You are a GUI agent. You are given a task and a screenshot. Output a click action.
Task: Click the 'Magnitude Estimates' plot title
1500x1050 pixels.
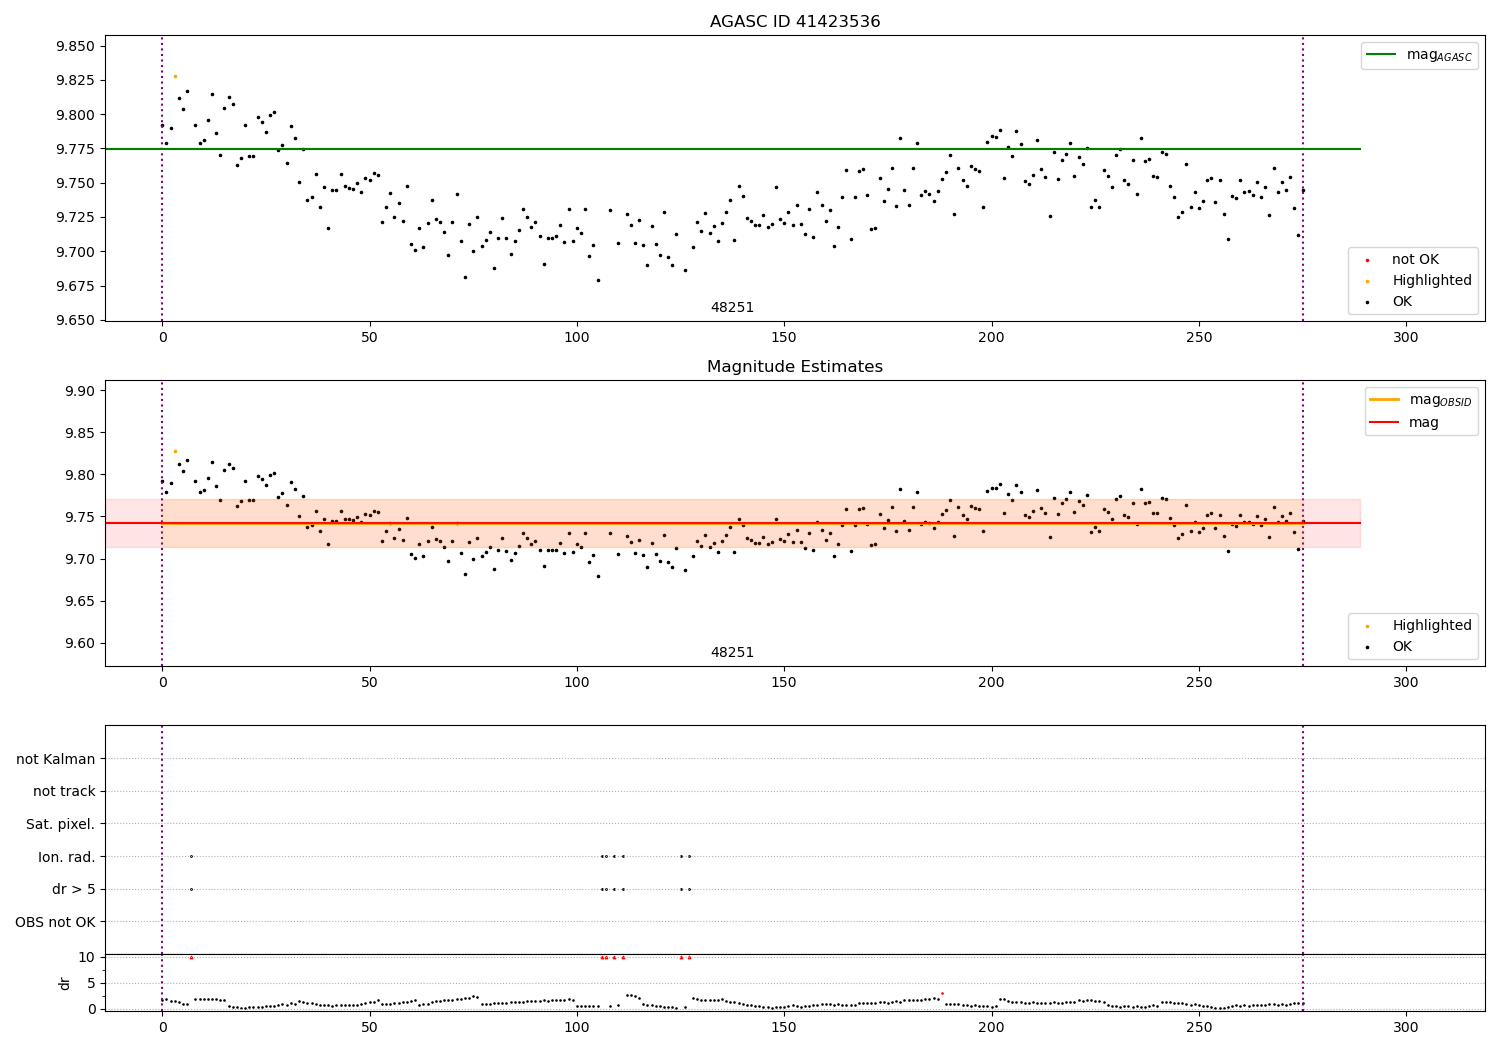click(795, 367)
